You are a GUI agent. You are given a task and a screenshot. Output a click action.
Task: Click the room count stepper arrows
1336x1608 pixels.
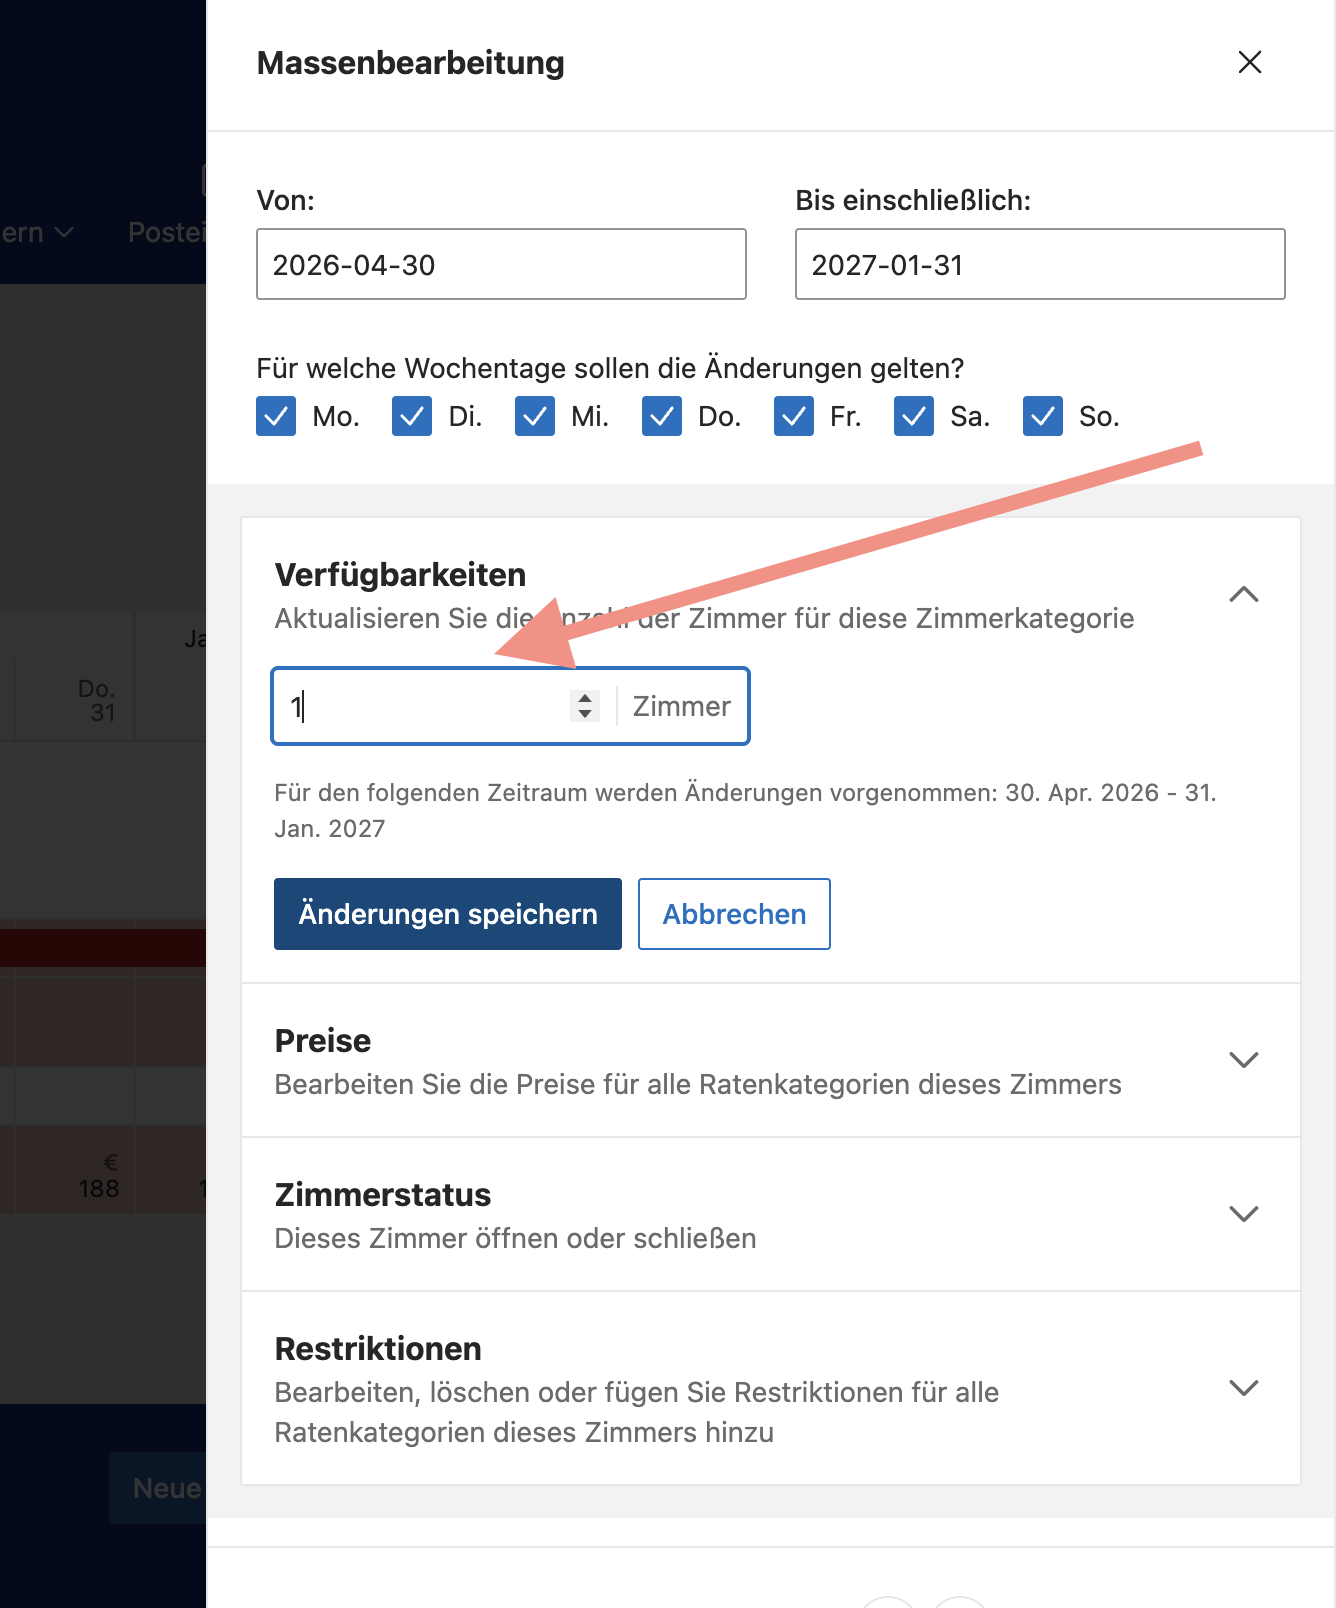pyautogui.click(x=585, y=706)
